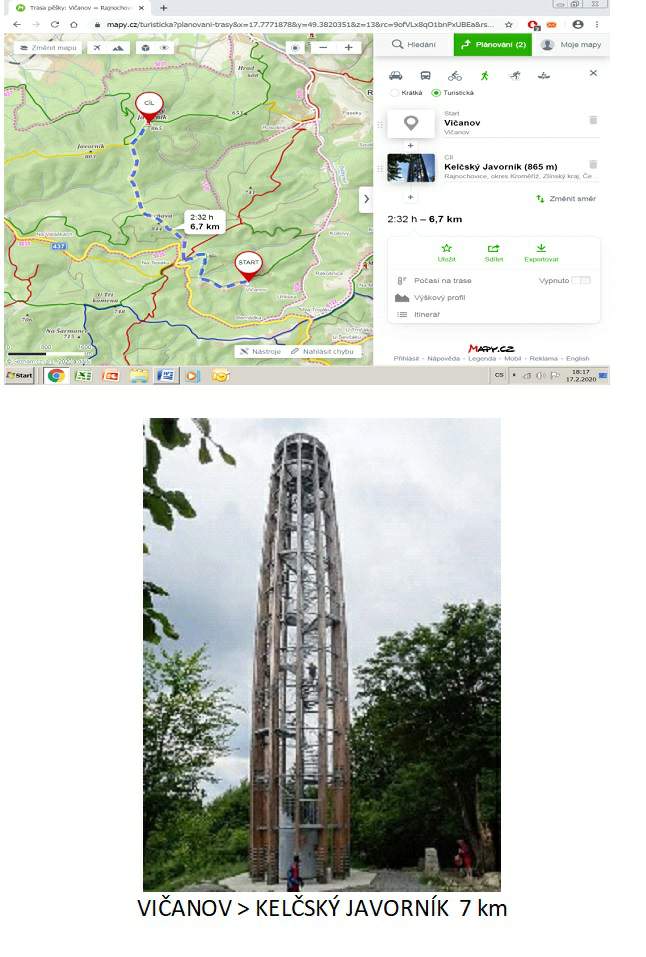This screenshot has width=646, height=957.
Task: Select the Turistická route radio button
Action: pyautogui.click(x=436, y=93)
